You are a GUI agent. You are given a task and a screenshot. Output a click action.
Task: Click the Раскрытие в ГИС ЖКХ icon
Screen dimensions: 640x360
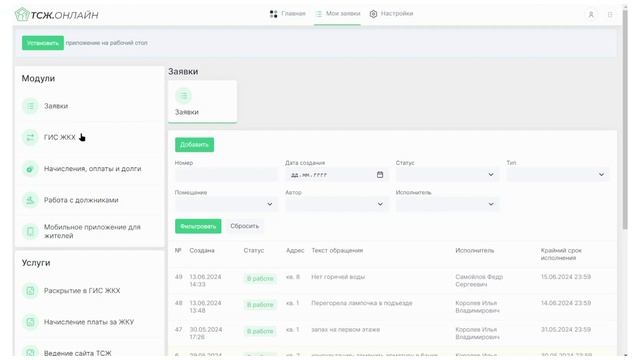(30, 291)
